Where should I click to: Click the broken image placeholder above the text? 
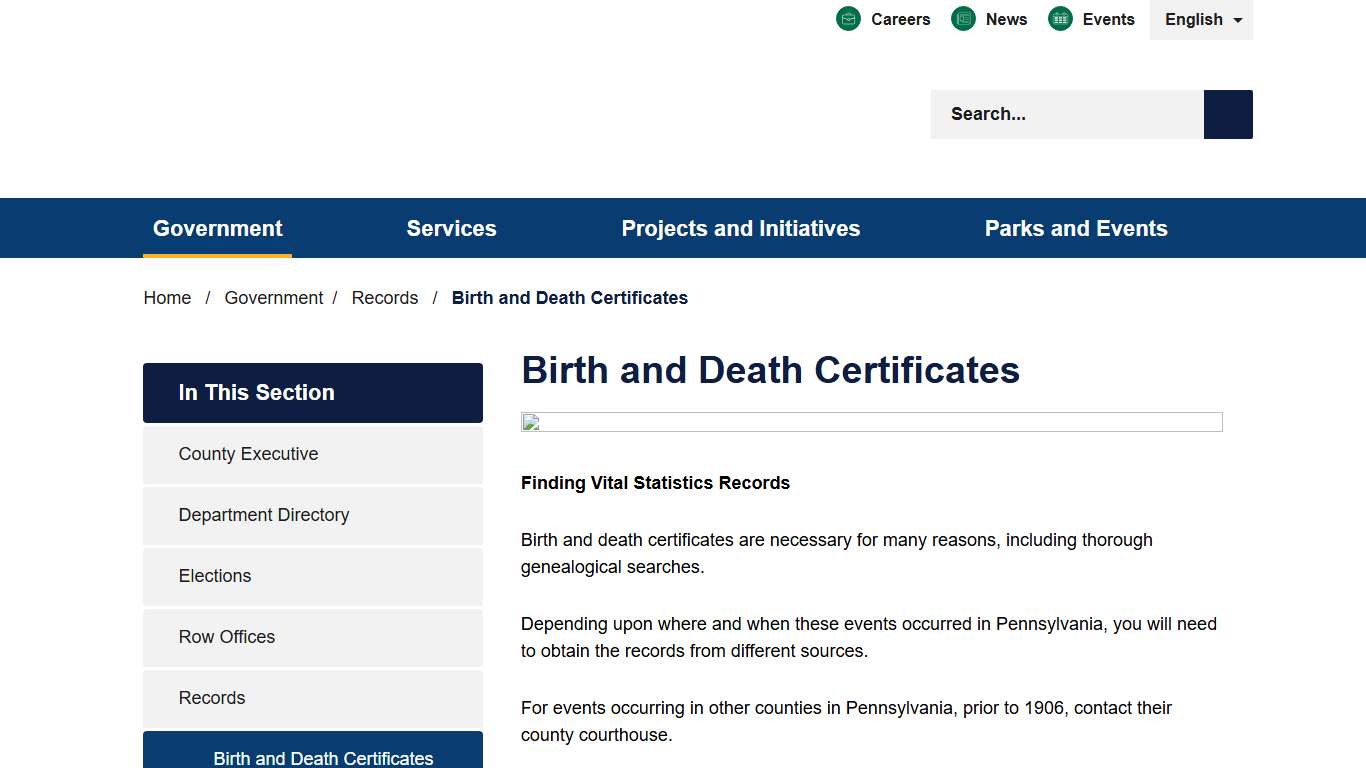tap(871, 421)
